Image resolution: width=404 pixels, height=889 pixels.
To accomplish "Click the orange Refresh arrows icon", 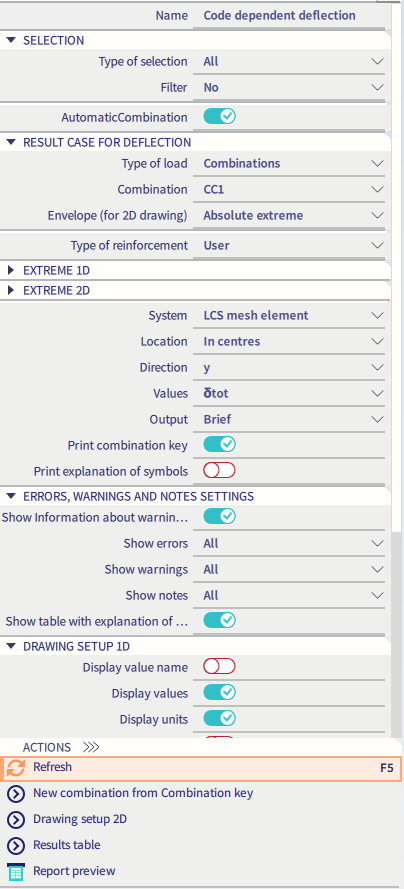I will 16,768.
